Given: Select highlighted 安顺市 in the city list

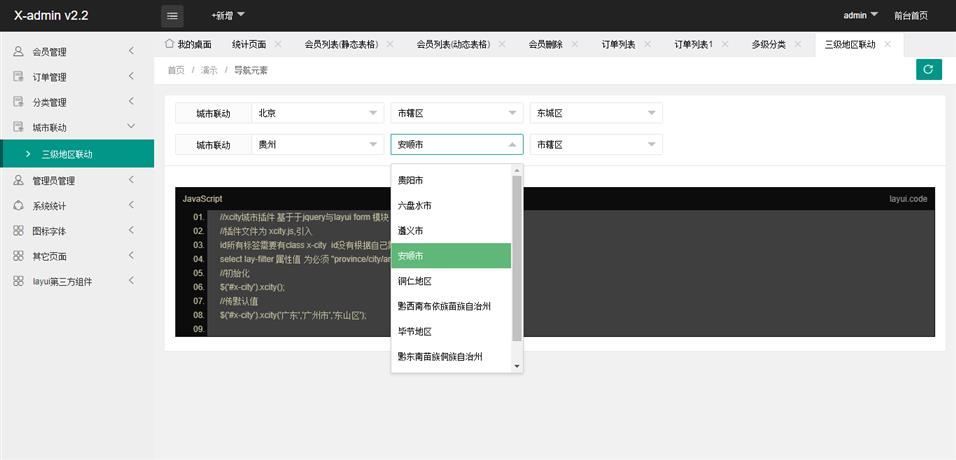Looking at the screenshot, I should (x=451, y=256).
